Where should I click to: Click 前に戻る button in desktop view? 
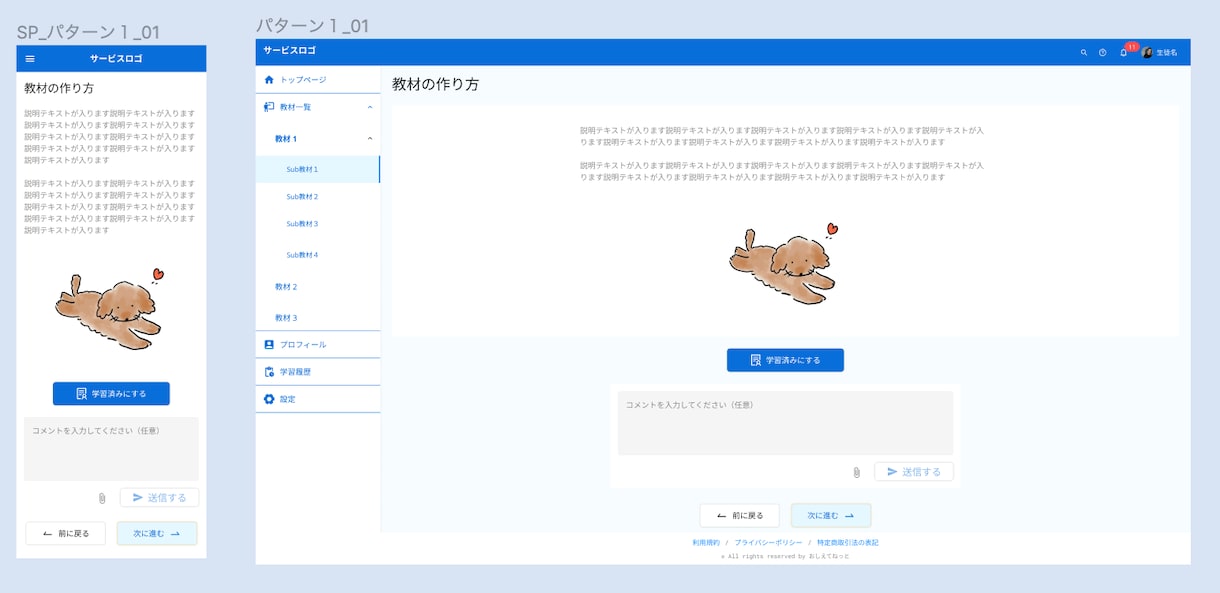coord(739,516)
